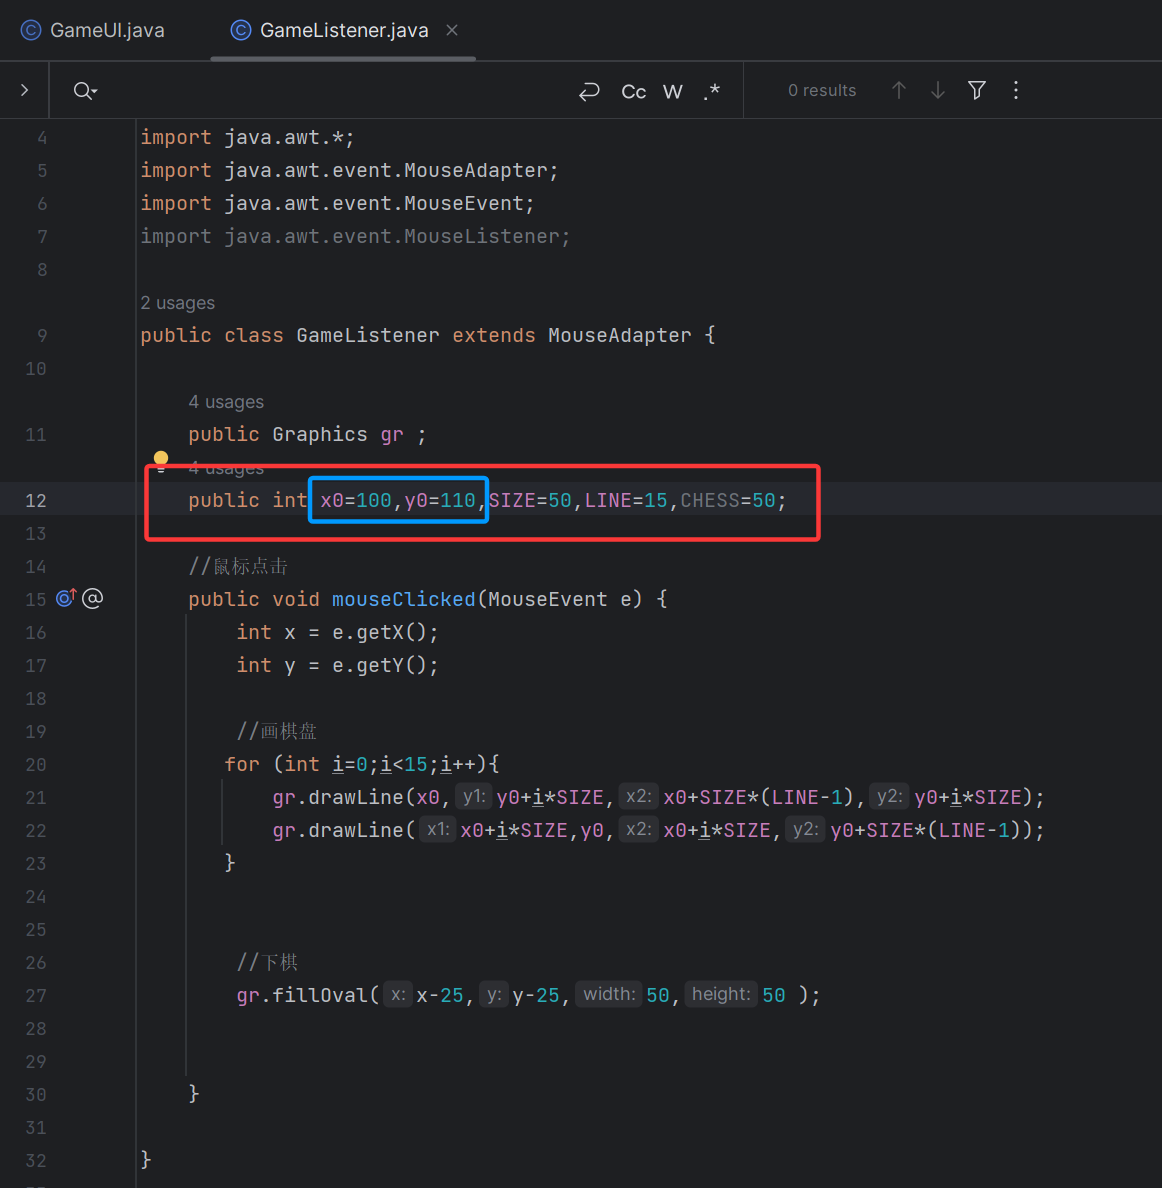This screenshot has width=1162, height=1188.
Task: Click the overrides gutter icon on line 15
Action: tap(64, 598)
